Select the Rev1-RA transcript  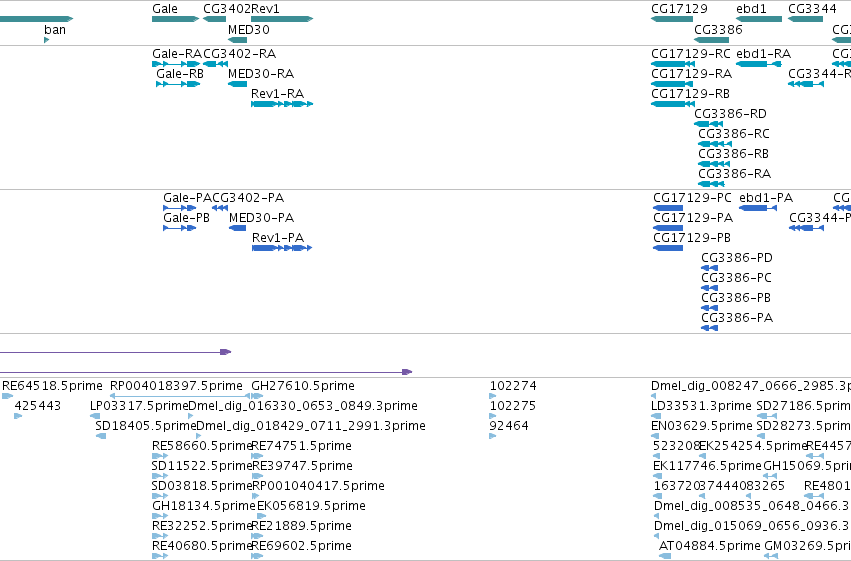[282, 104]
